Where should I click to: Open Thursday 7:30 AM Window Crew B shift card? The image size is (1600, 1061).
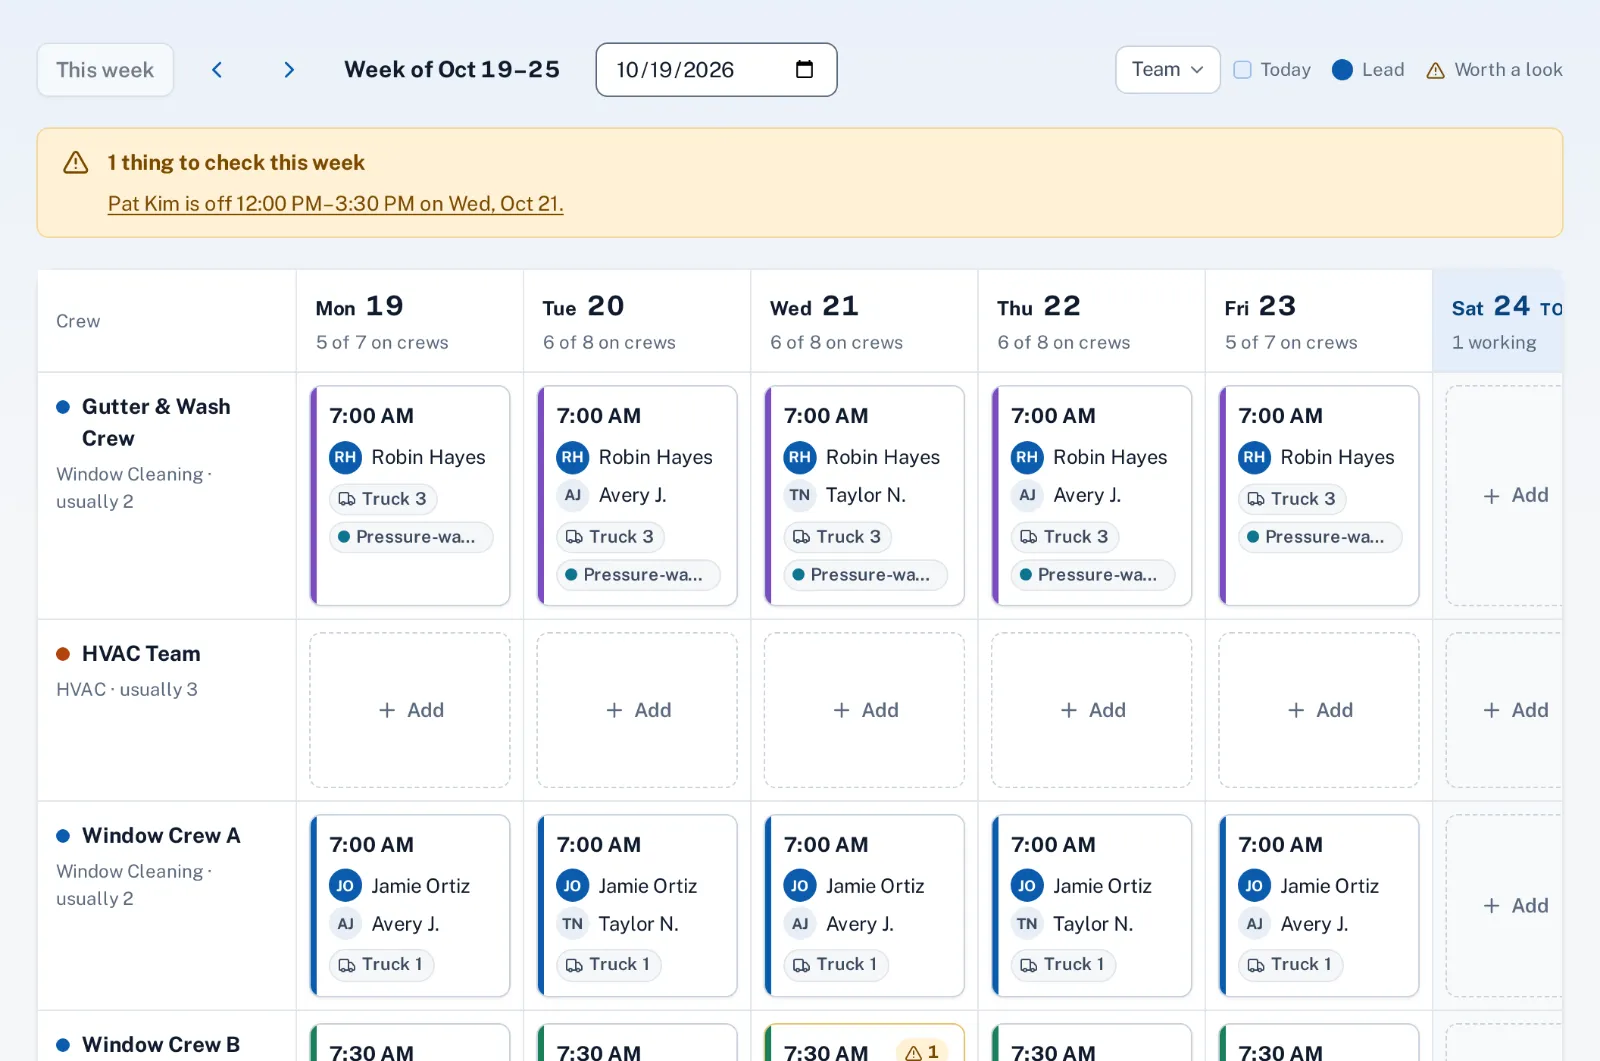(x=1092, y=1042)
